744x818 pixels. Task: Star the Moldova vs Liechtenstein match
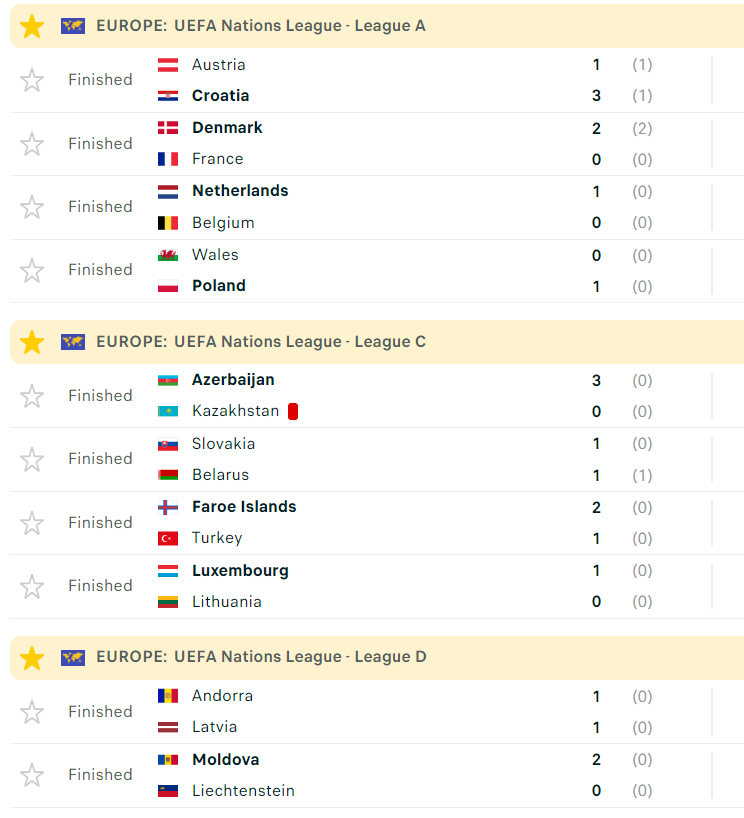32,775
